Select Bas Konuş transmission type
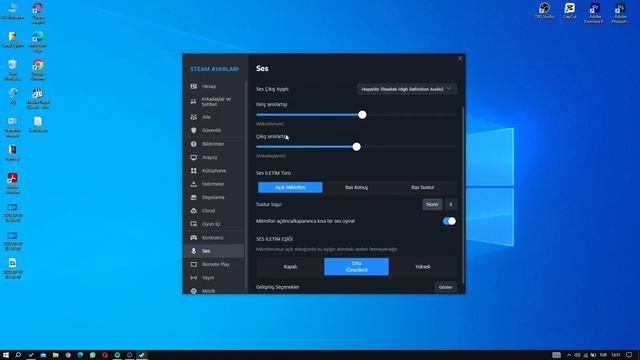The width and height of the screenshot is (640, 360). click(356, 187)
